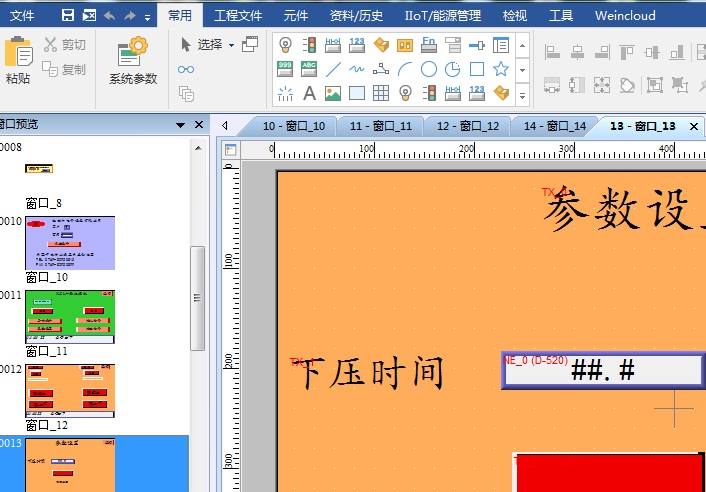Select the 窗口_11 green thumbnail
The image size is (706, 492).
70,317
